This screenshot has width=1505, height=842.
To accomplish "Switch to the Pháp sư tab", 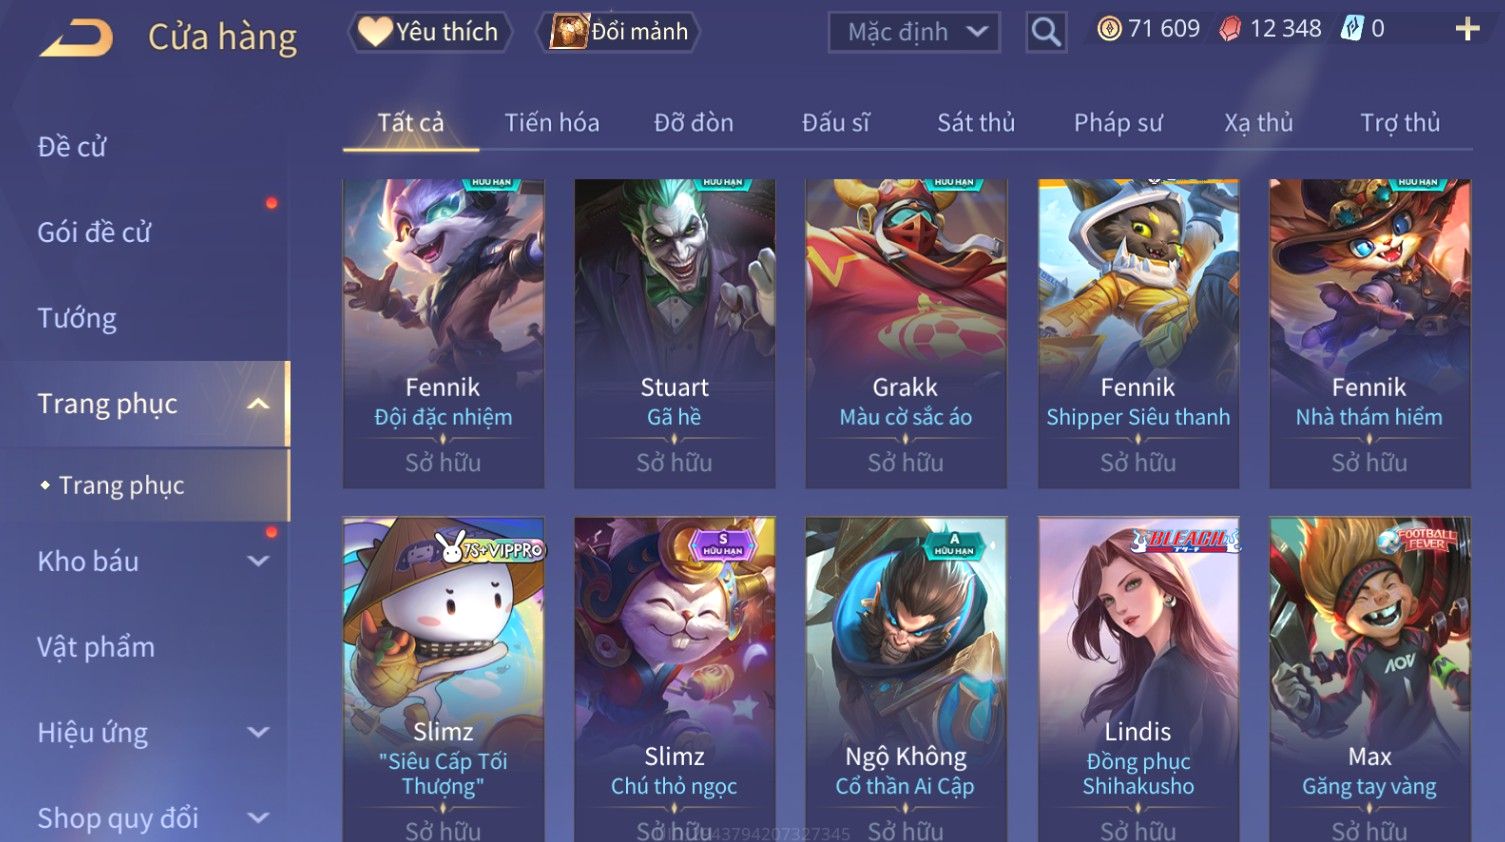I will click(1118, 123).
